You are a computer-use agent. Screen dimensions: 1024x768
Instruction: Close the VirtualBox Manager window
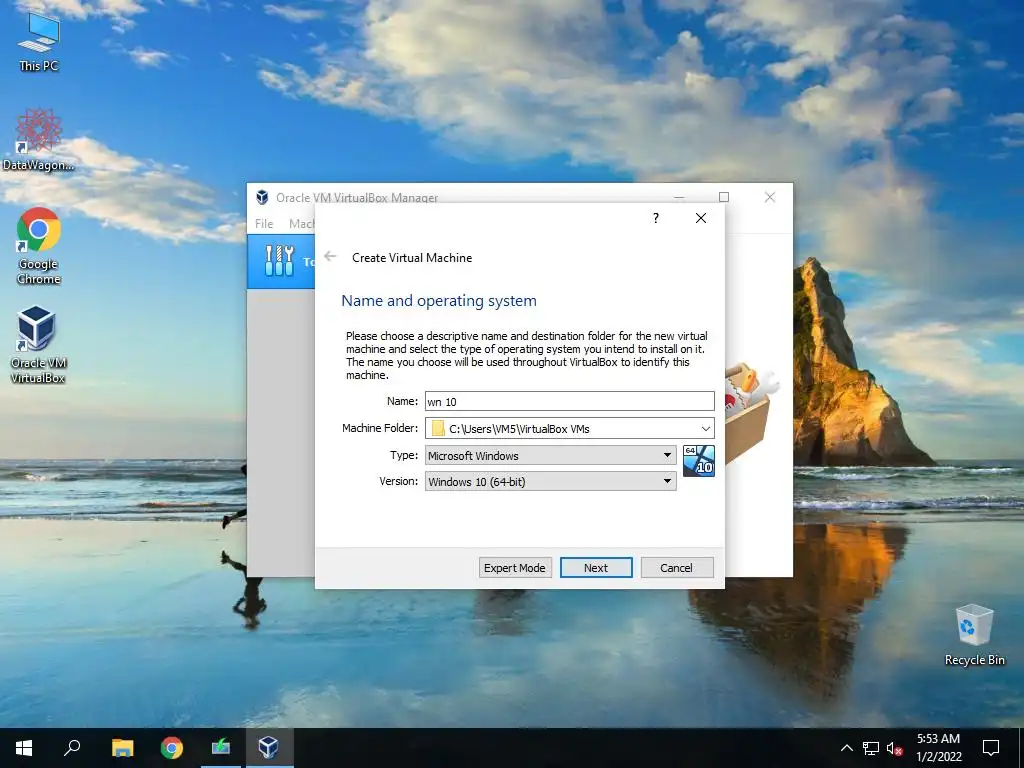pos(770,197)
